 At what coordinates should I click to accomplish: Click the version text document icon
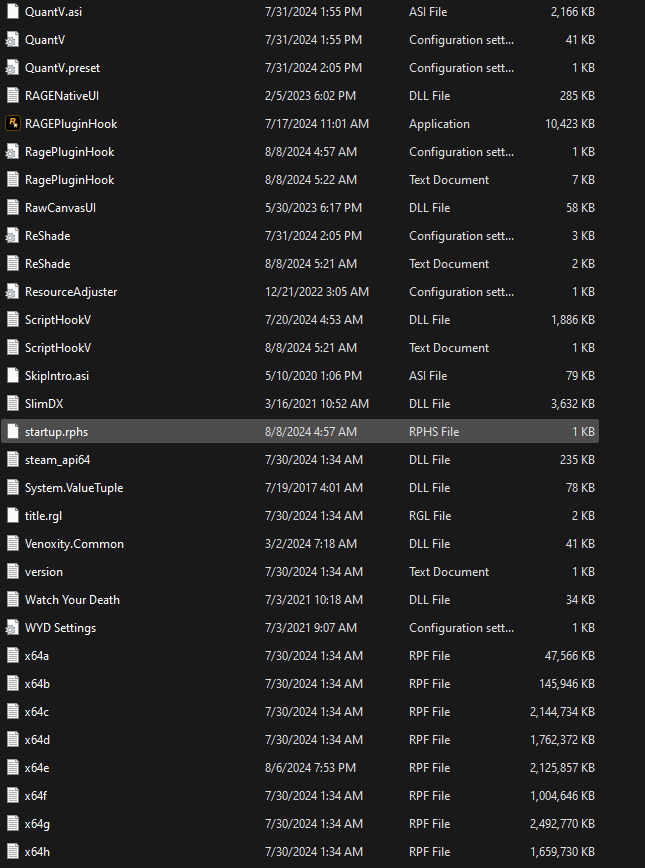[x=13, y=571]
